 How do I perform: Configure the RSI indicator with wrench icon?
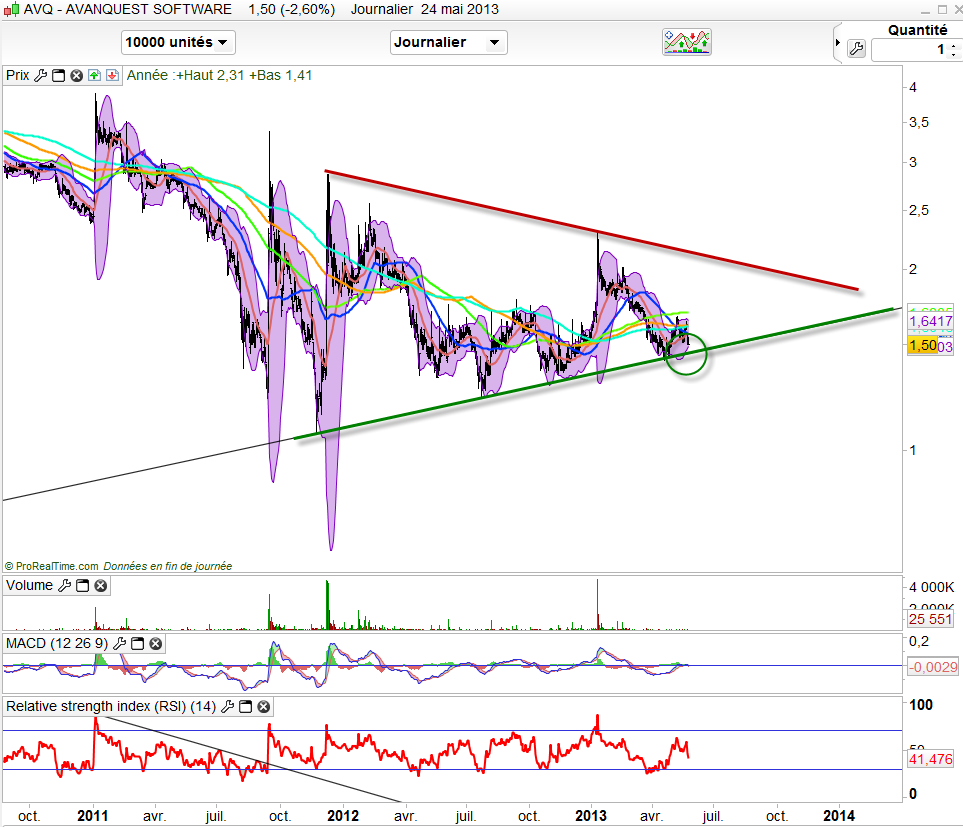[x=227, y=707]
